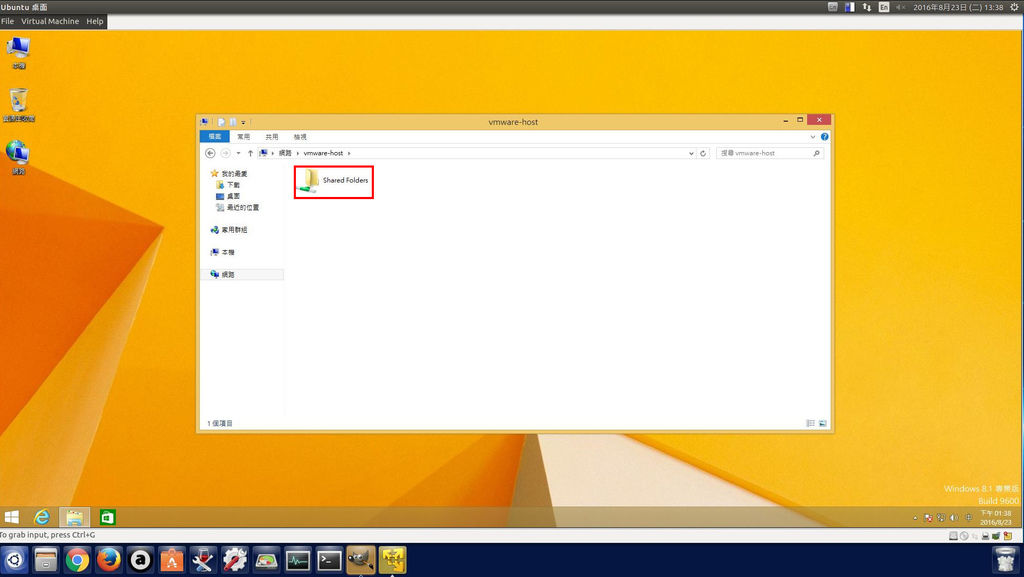Open System Settings gear-wrench dock icon
The height and width of the screenshot is (577, 1024).
(x=234, y=560)
